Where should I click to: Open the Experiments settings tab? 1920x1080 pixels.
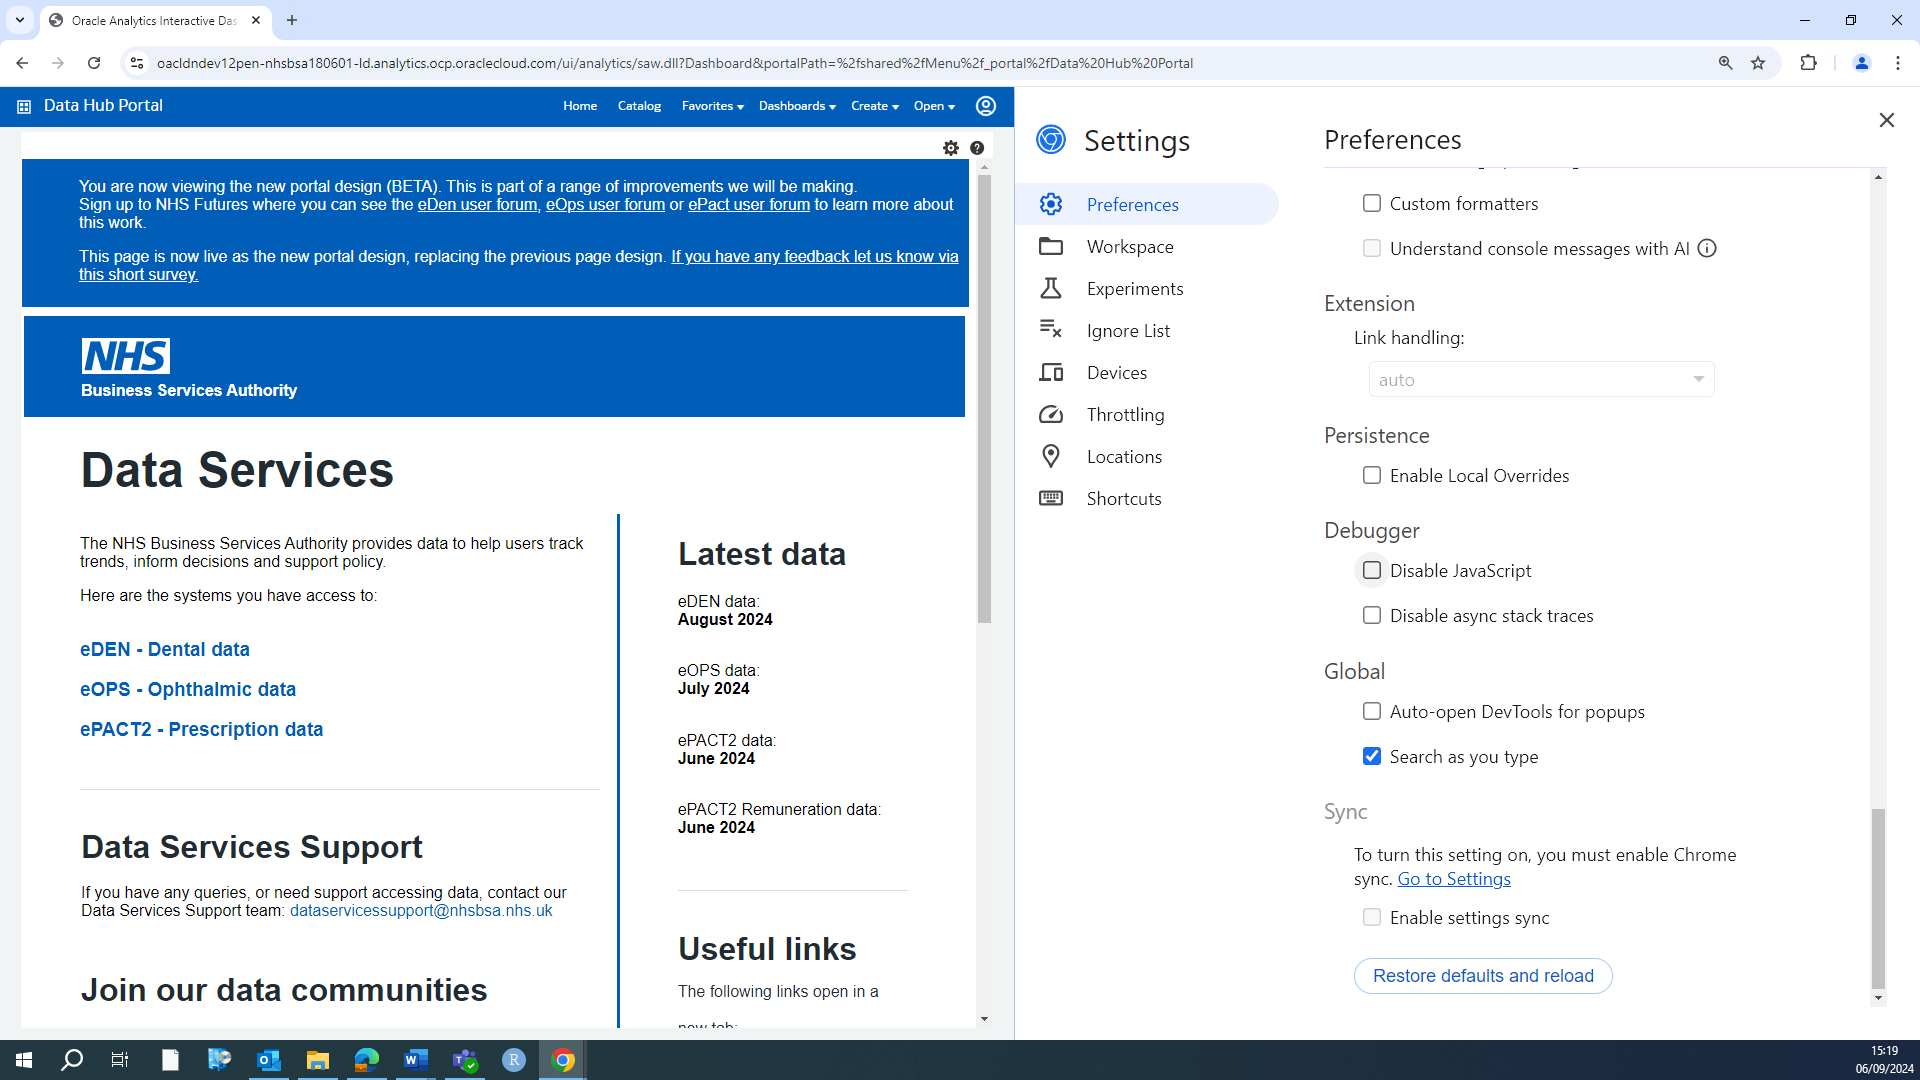click(1147, 288)
